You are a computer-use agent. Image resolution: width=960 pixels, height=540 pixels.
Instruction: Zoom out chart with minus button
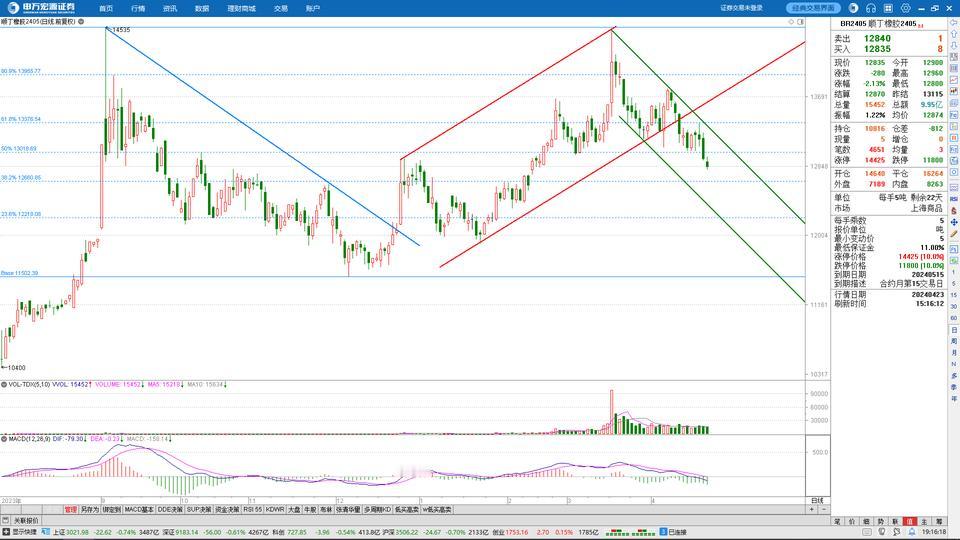(824, 509)
